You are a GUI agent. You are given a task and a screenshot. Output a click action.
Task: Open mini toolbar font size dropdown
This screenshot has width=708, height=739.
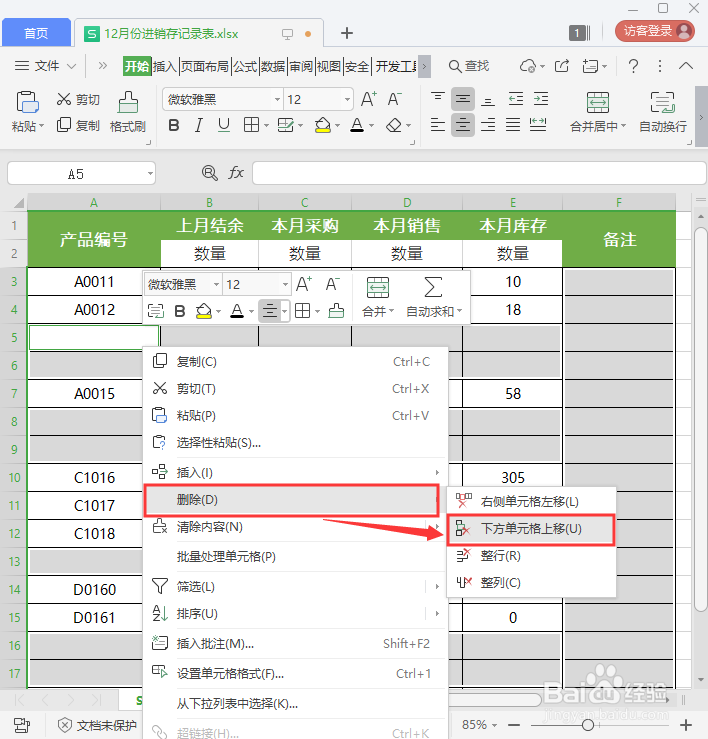point(285,285)
